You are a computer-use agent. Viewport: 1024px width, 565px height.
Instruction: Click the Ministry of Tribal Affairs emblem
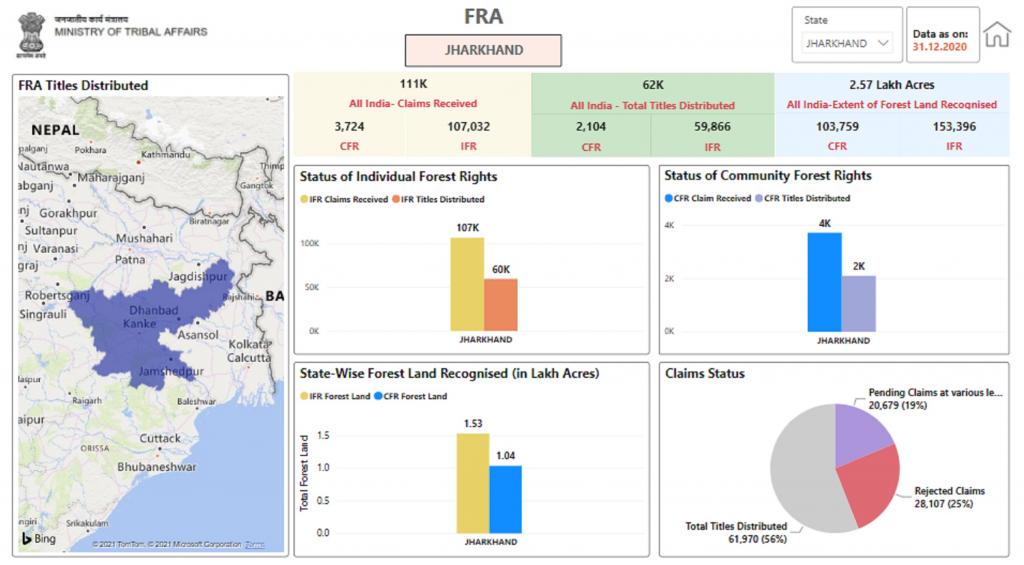tap(31, 31)
